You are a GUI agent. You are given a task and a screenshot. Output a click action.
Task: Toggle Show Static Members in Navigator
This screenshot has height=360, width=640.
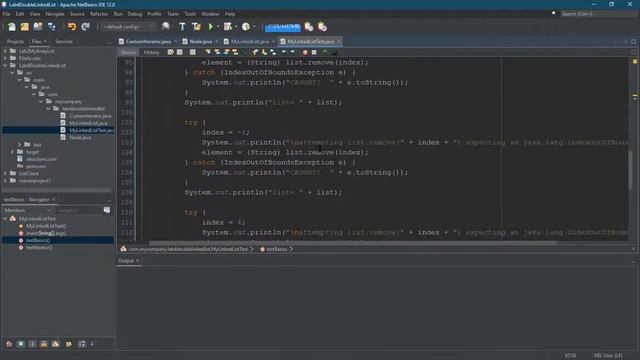click(32, 344)
